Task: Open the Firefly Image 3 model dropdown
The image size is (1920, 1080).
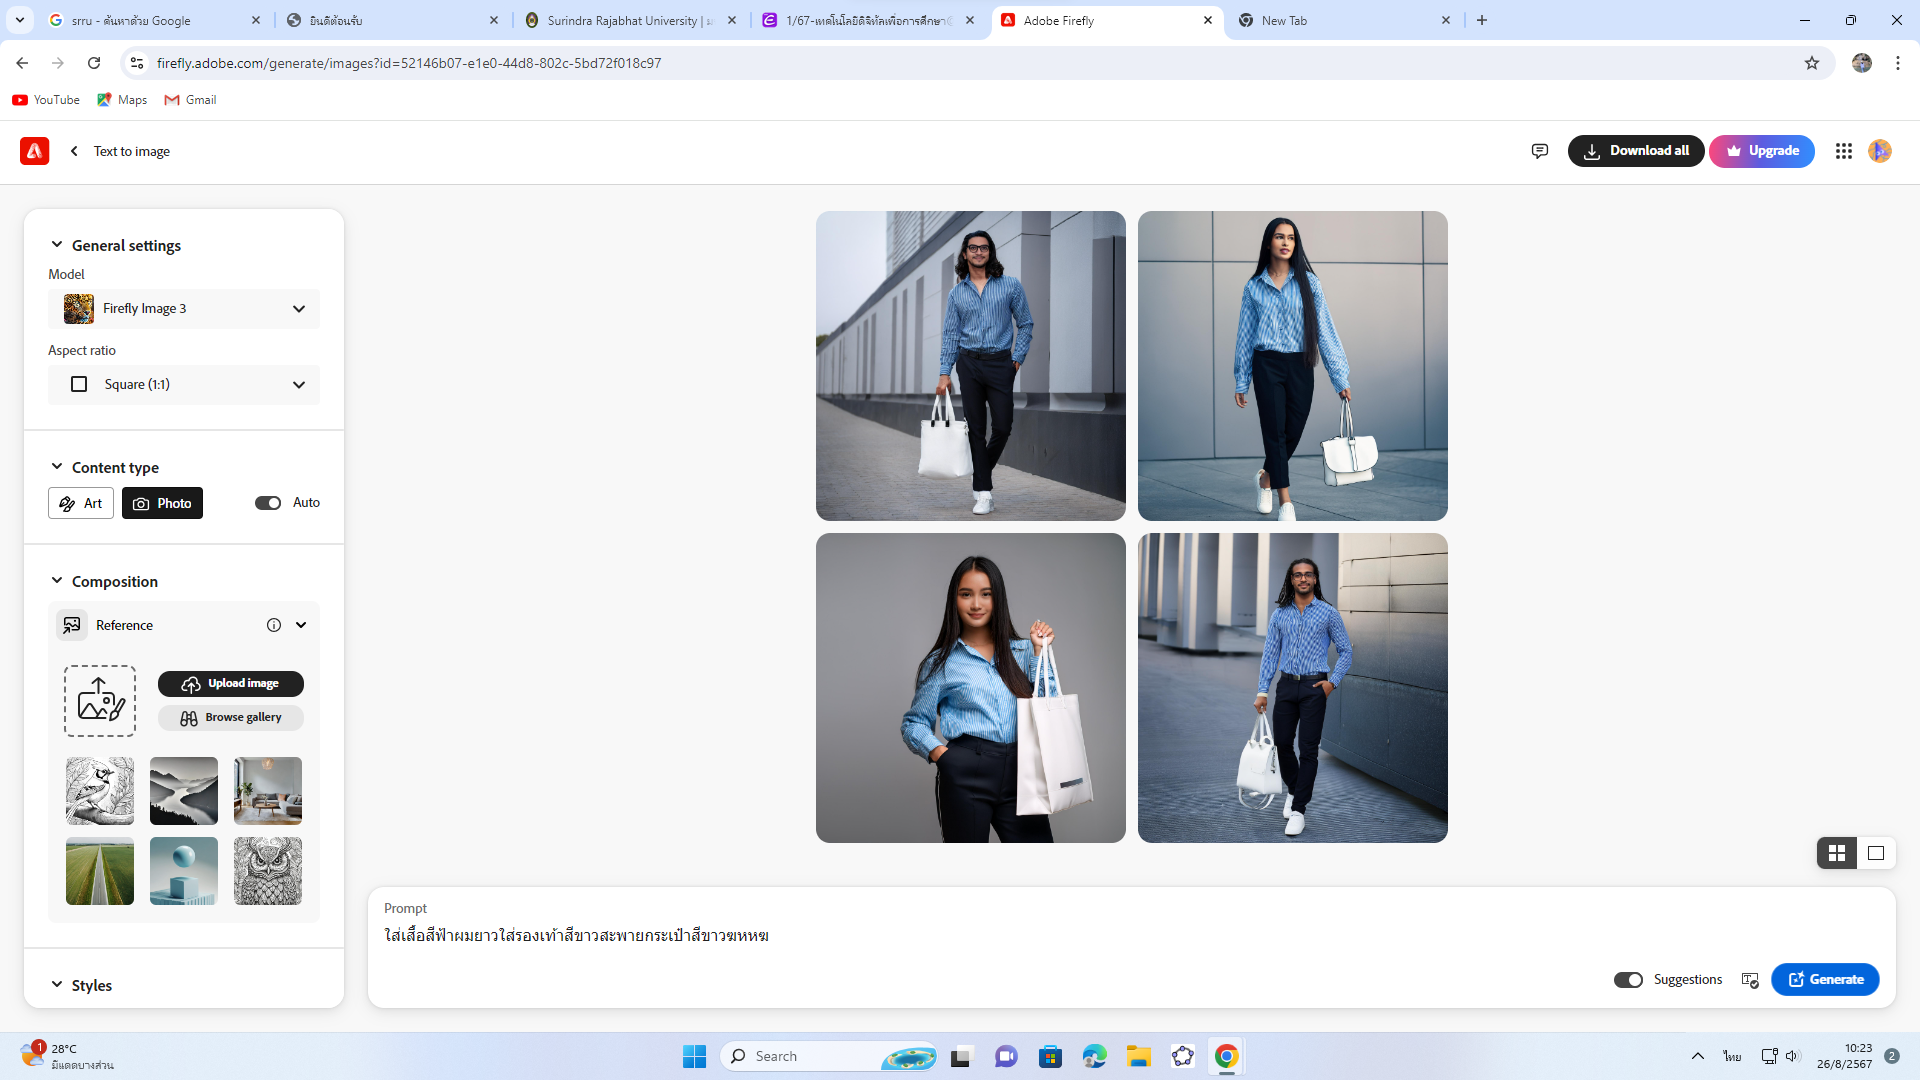Action: coord(184,309)
